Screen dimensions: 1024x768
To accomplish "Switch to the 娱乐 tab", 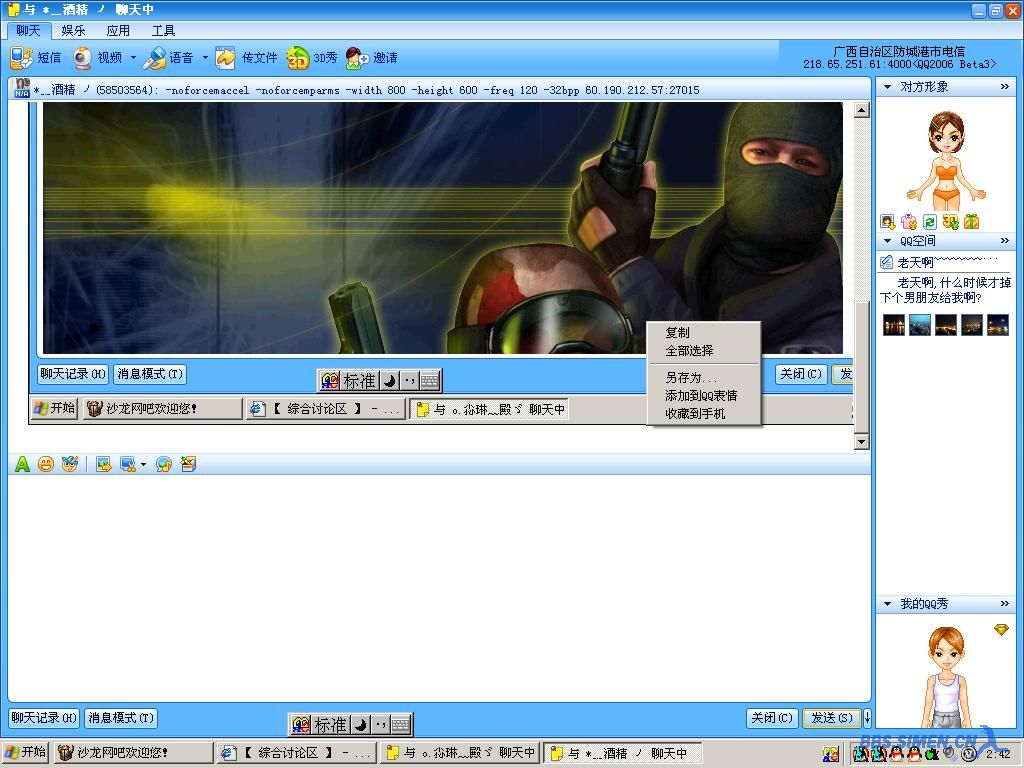I will coord(73,31).
